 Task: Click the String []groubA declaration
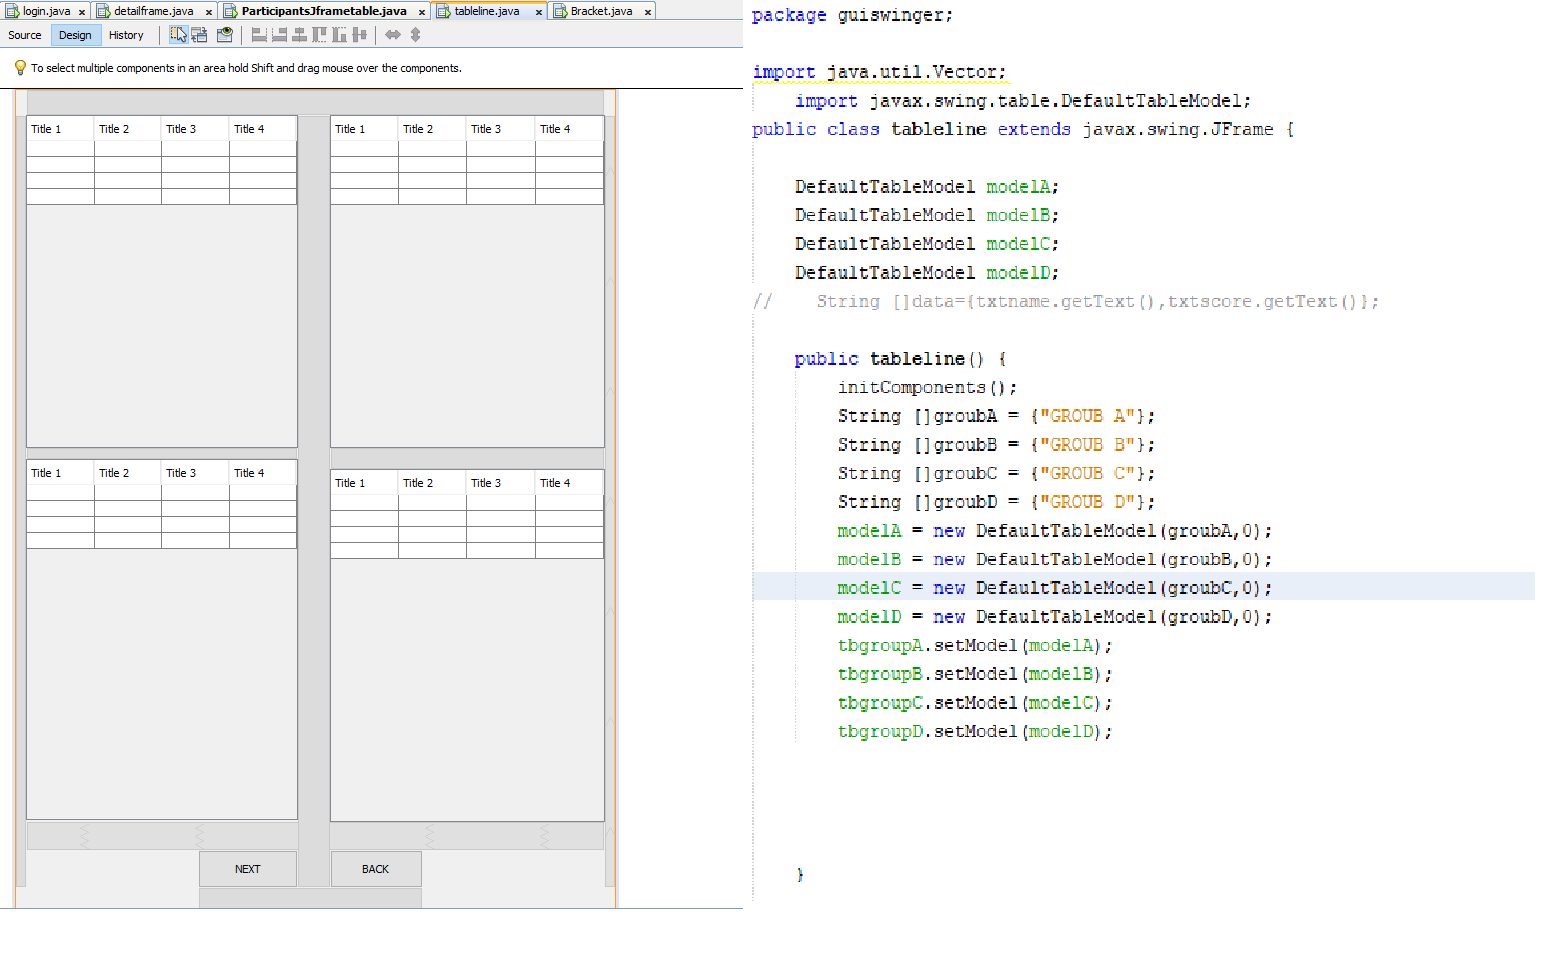pyautogui.click(x=996, y=416)
